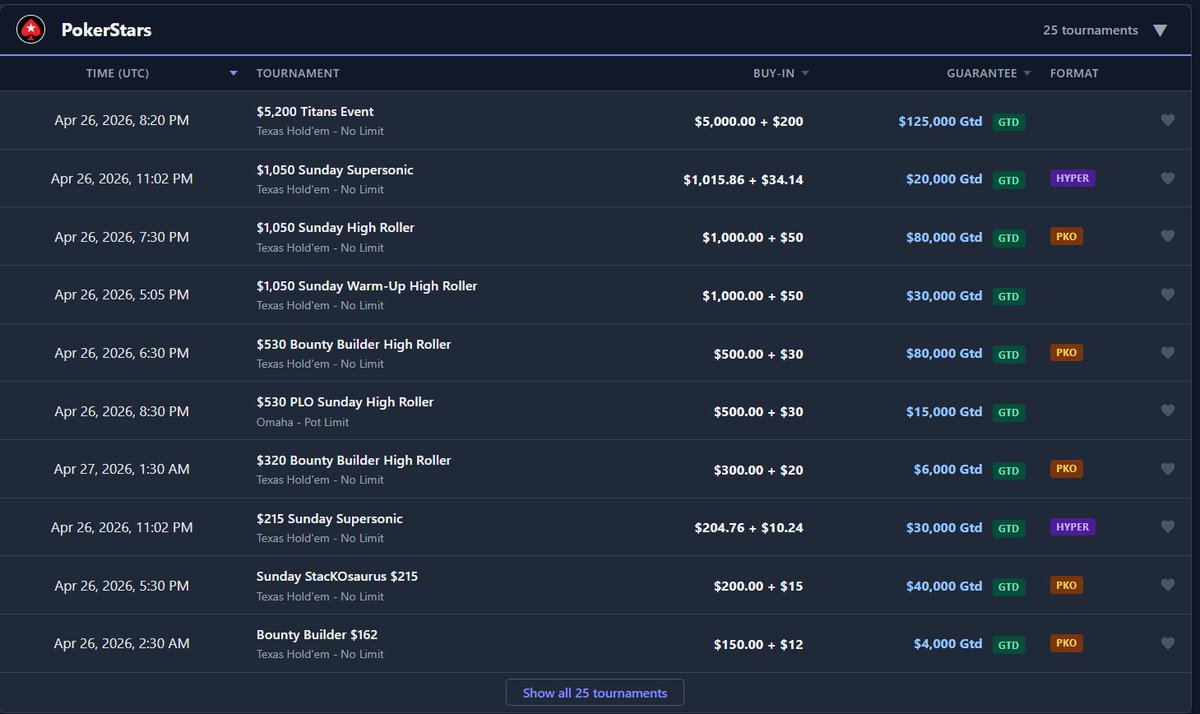
Task: Click PKO badge on $320 Bounty Builder row
Action: pyautogui.click(x=1066, y=469)
